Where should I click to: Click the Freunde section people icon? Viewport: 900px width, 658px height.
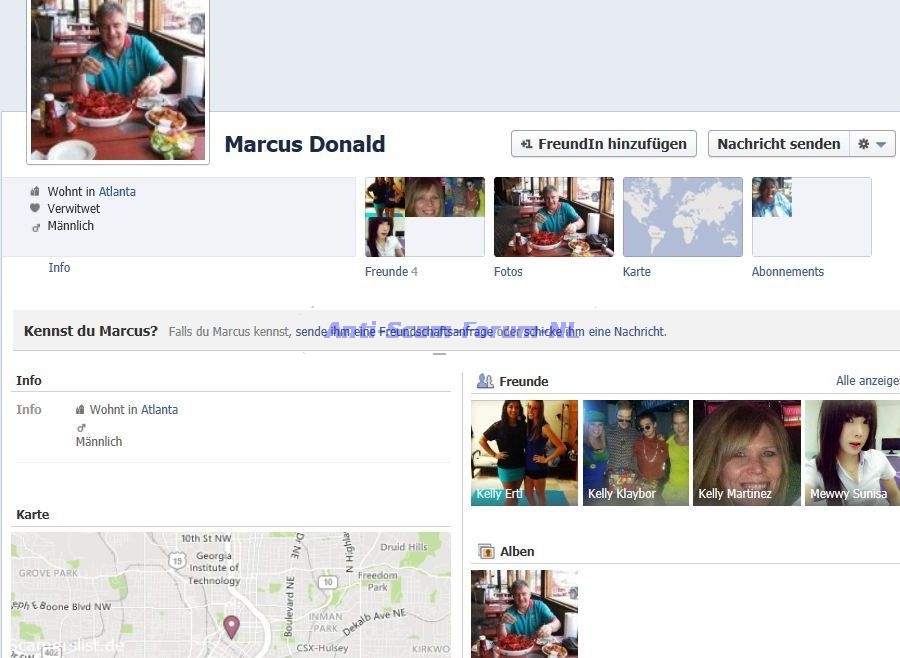coord(485,381)
